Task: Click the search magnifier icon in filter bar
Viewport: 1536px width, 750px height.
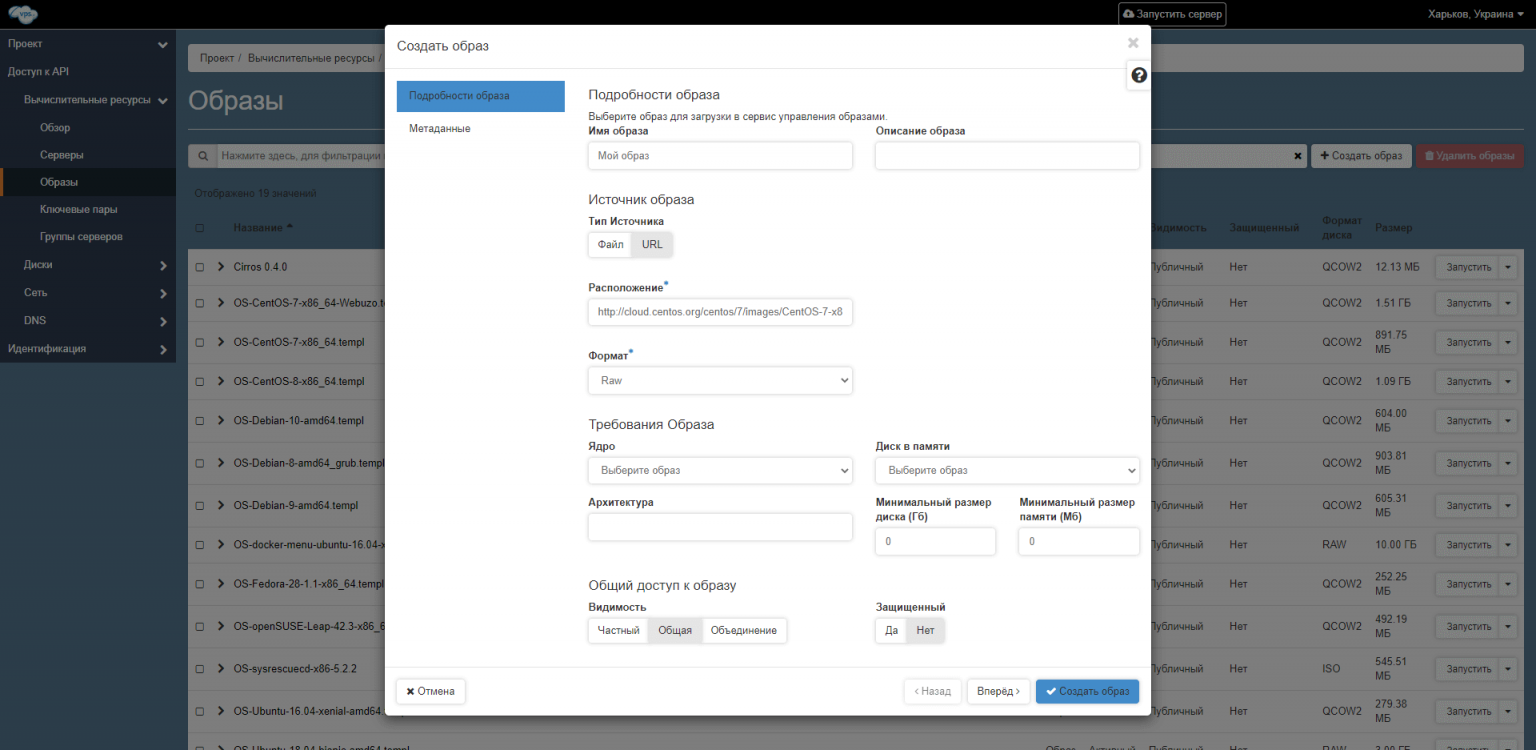Action: 202,156
